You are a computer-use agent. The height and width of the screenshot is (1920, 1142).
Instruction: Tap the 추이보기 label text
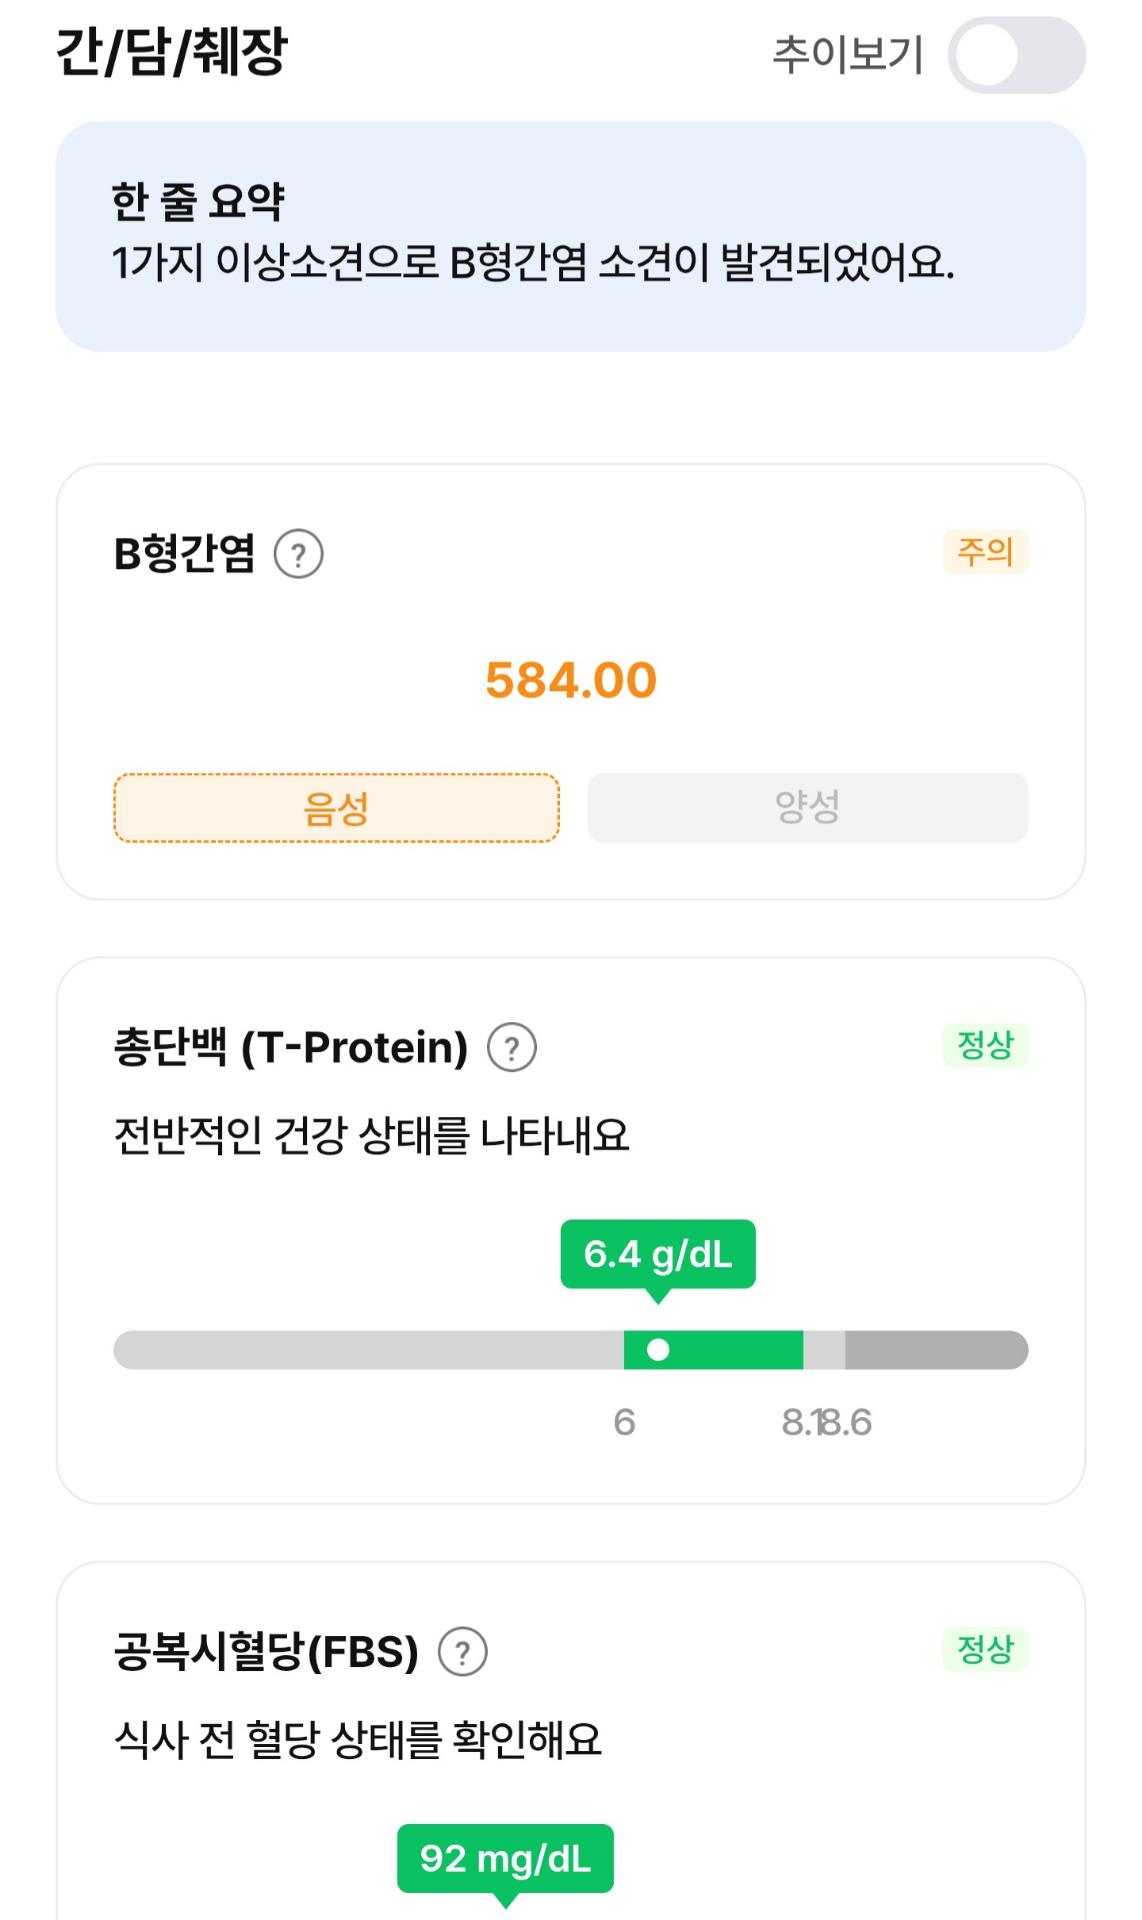847,55
